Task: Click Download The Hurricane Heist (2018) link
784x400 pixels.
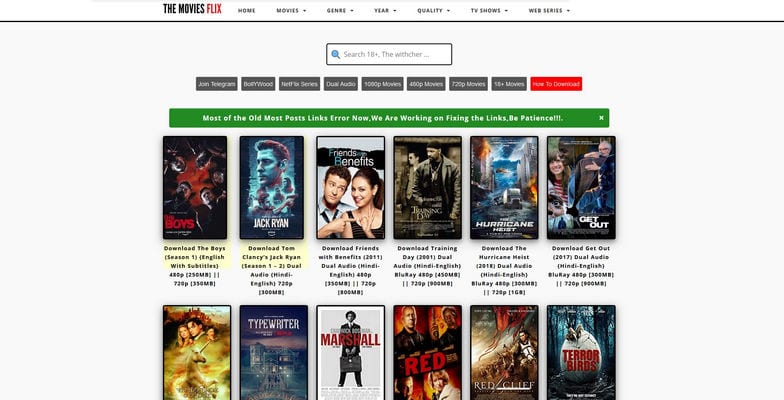Action: (x=504, y=270)
